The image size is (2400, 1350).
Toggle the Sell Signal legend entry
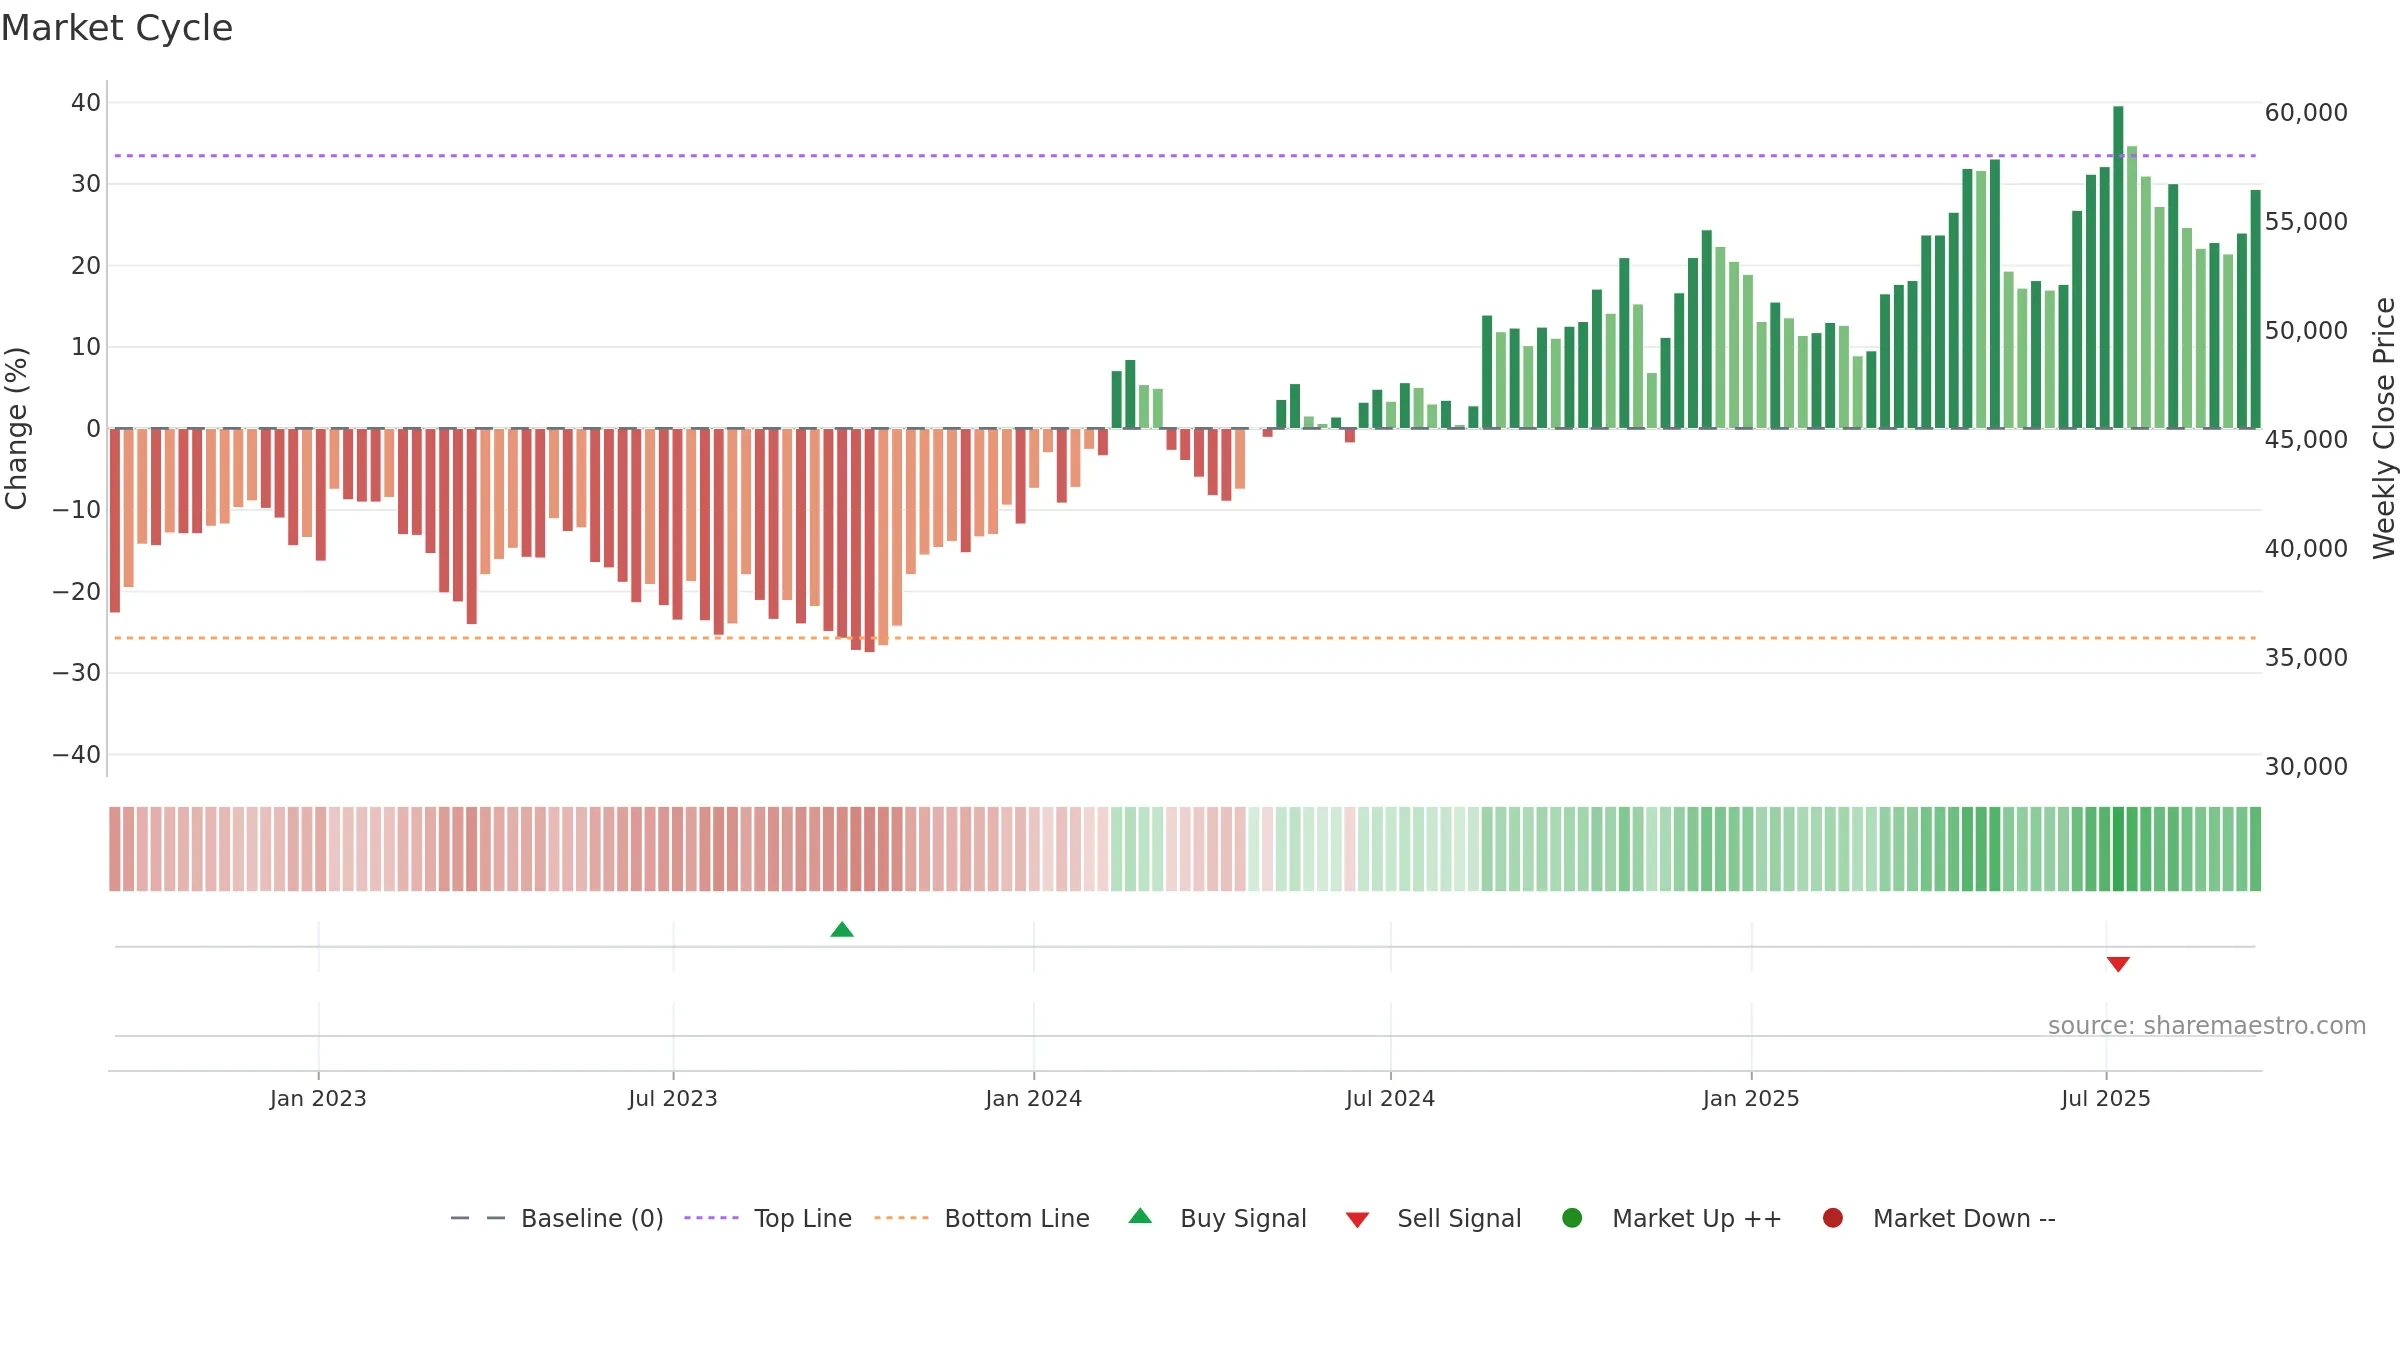pyautogui.click(x=1433, y=1219)
